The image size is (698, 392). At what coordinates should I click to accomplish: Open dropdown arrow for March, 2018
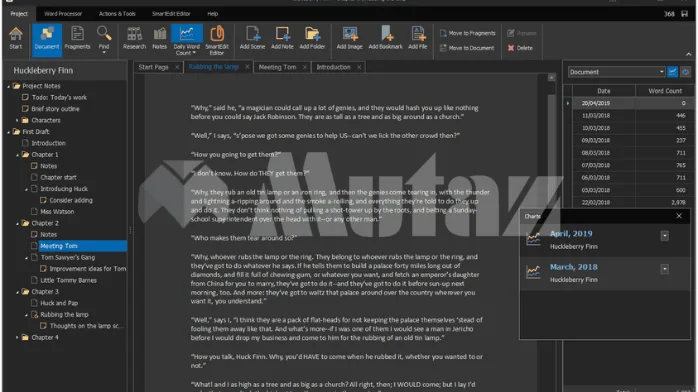coord(665,269)
